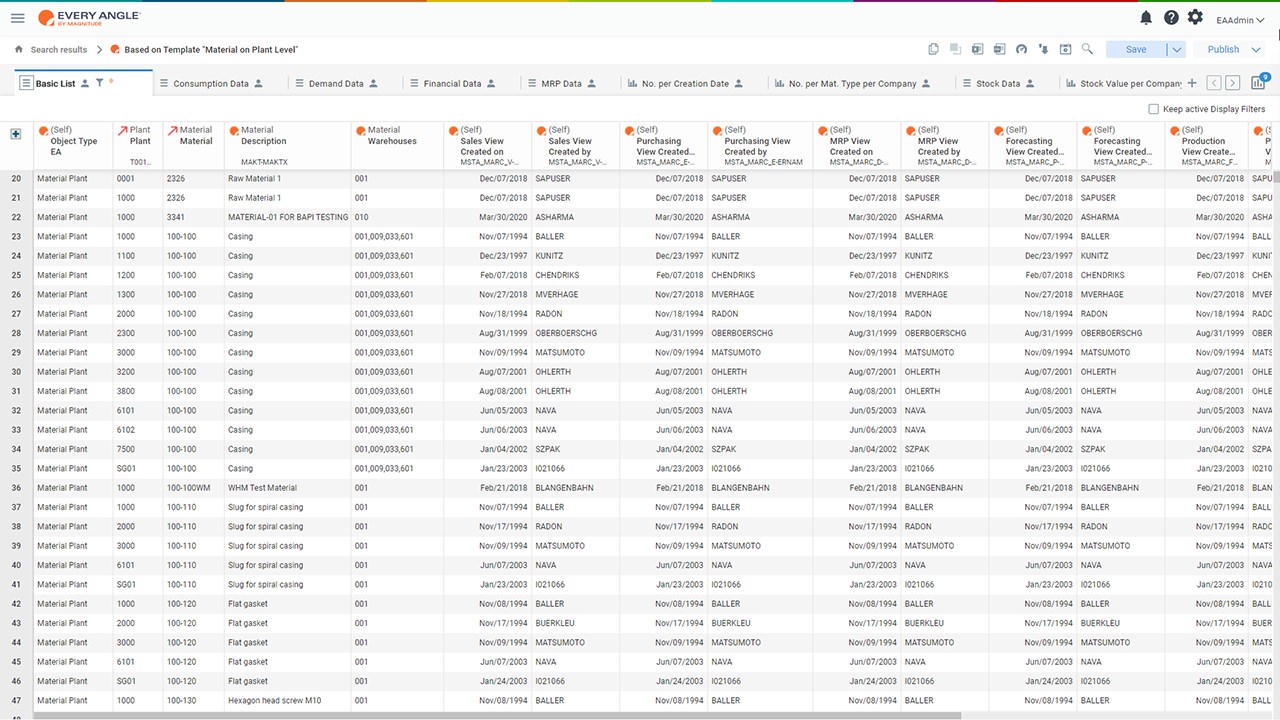Open the notifications bell
Viewport: 1280px width, 720px height.
tap(1146, 18)
